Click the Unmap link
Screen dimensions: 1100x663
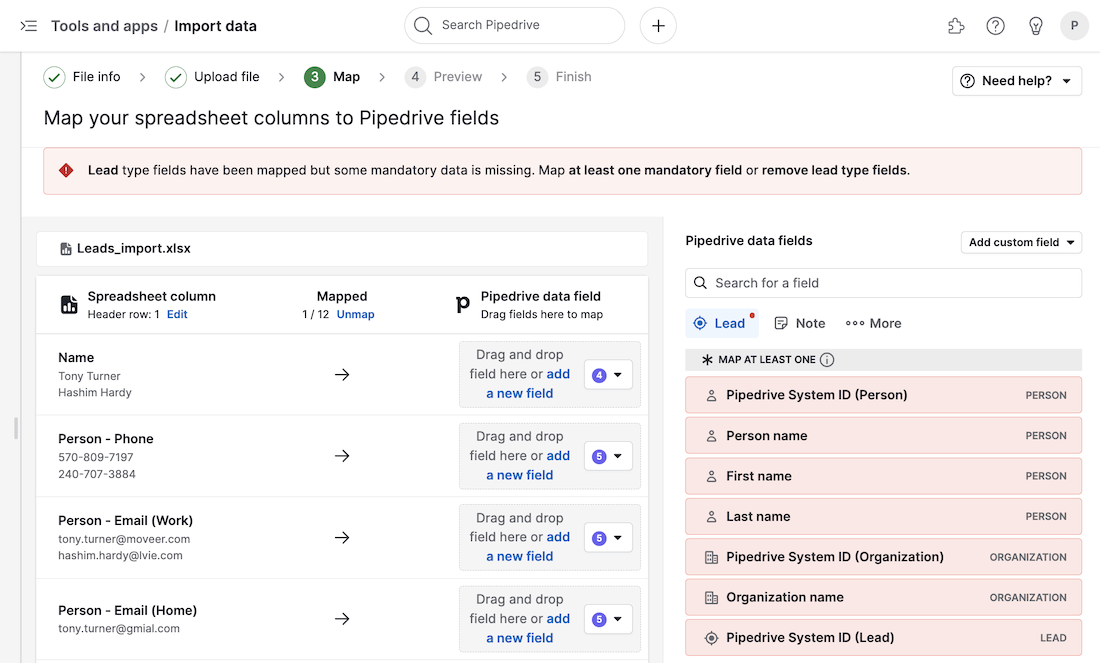coord(356,314)
